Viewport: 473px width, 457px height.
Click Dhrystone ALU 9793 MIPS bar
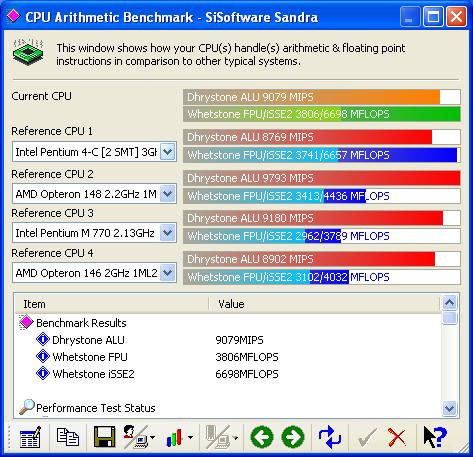click(322, 178)
